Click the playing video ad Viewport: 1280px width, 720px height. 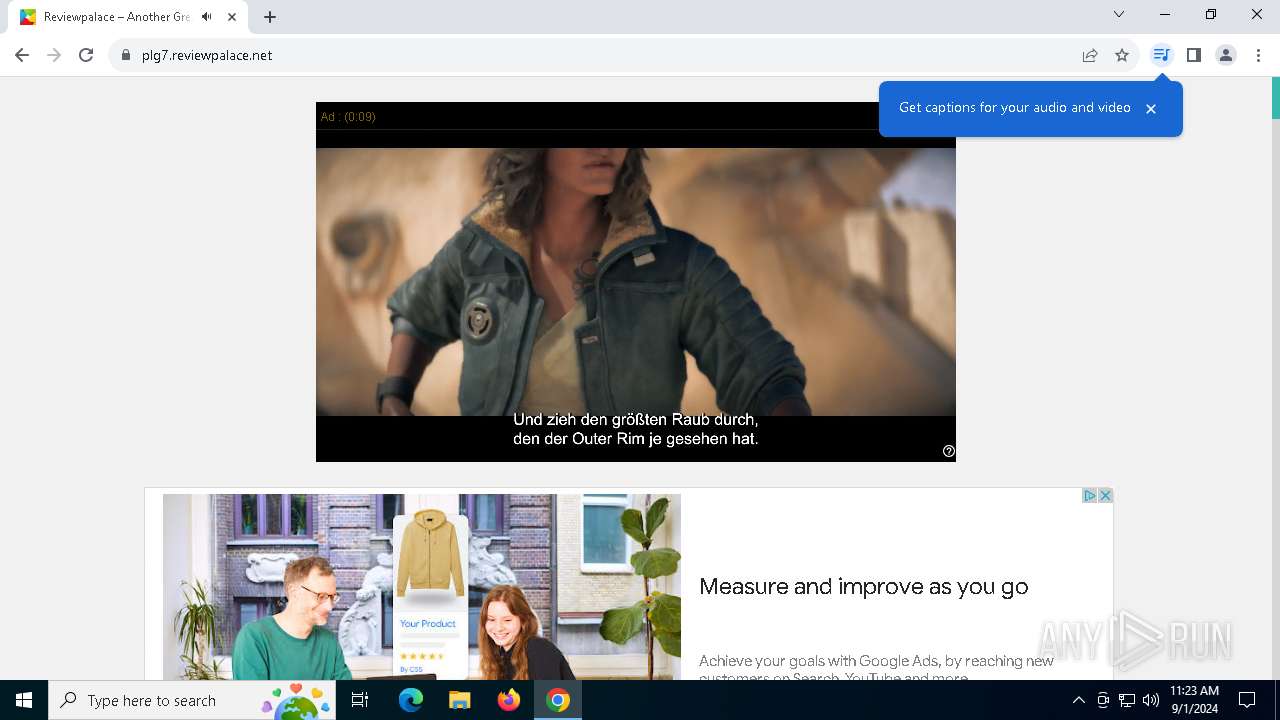click(636, 282)
